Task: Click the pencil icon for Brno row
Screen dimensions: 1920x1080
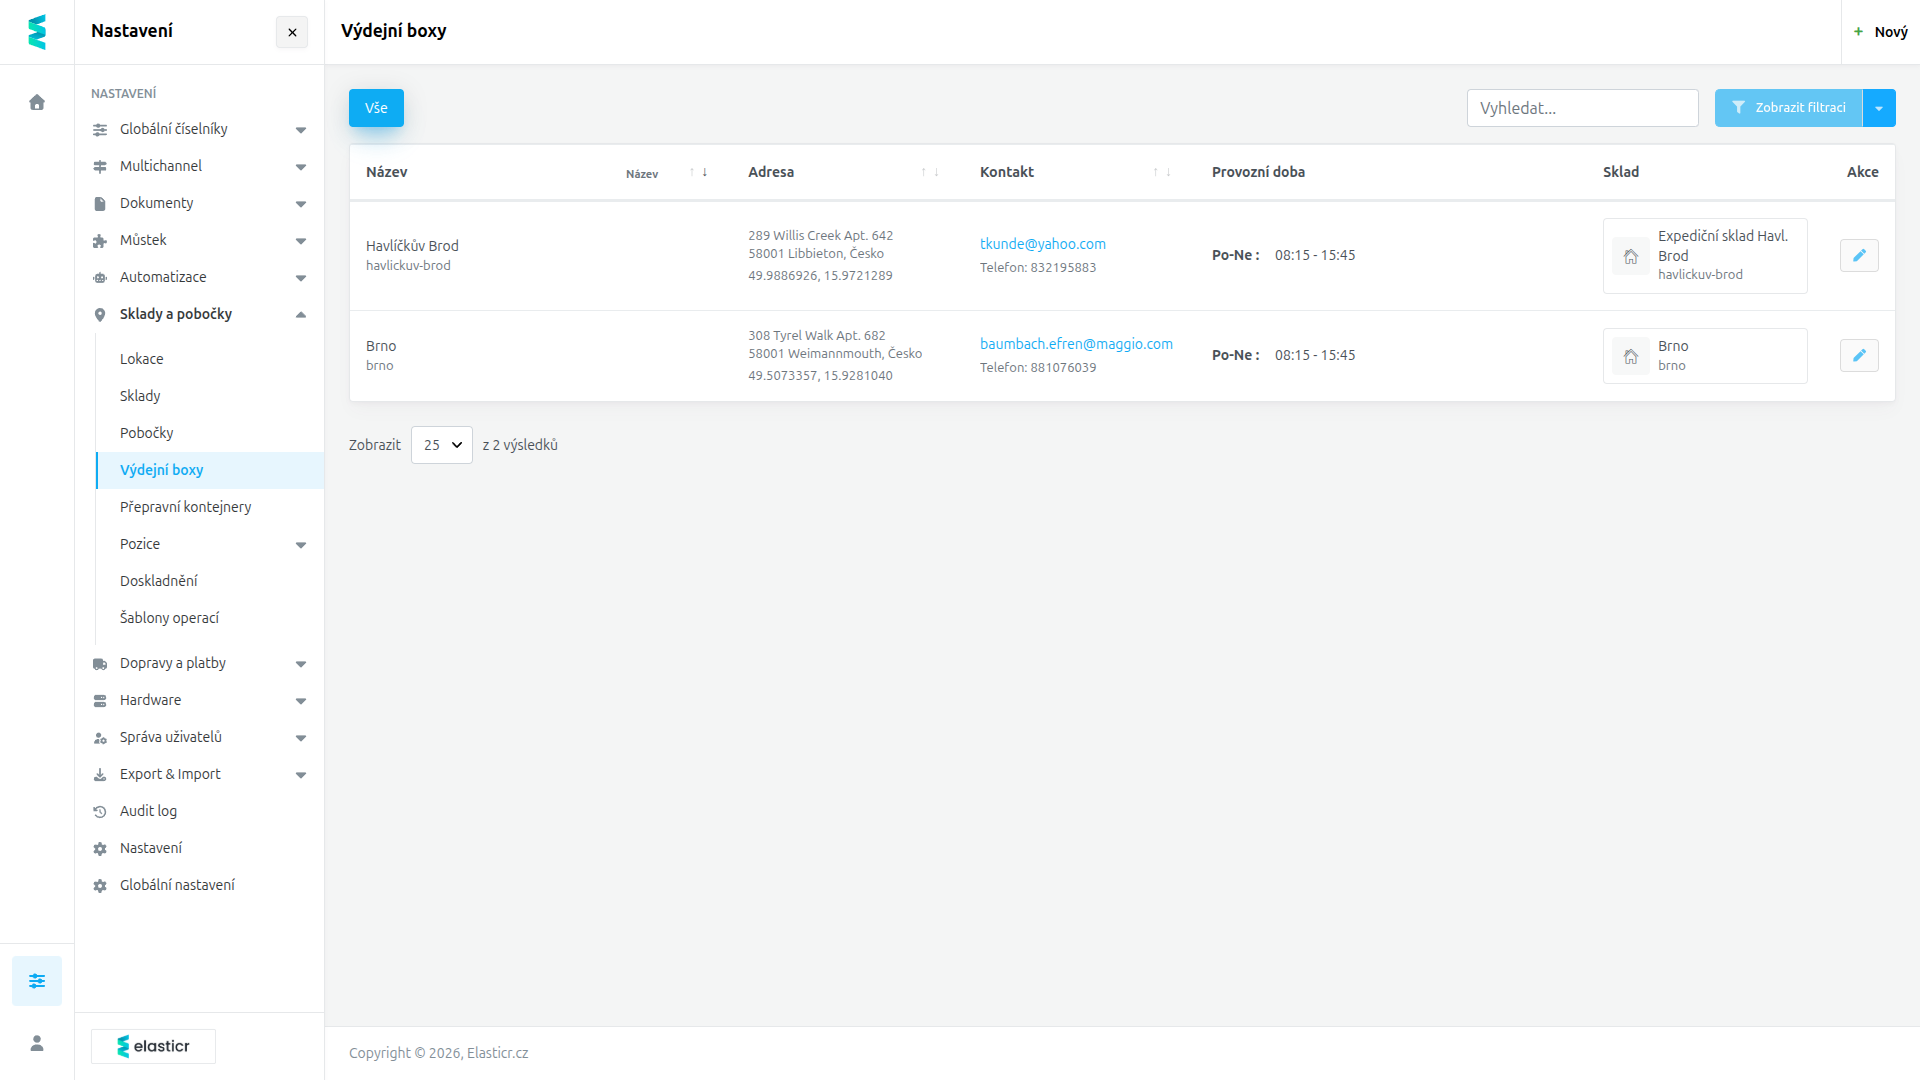Action: (x=1859, y=356)
